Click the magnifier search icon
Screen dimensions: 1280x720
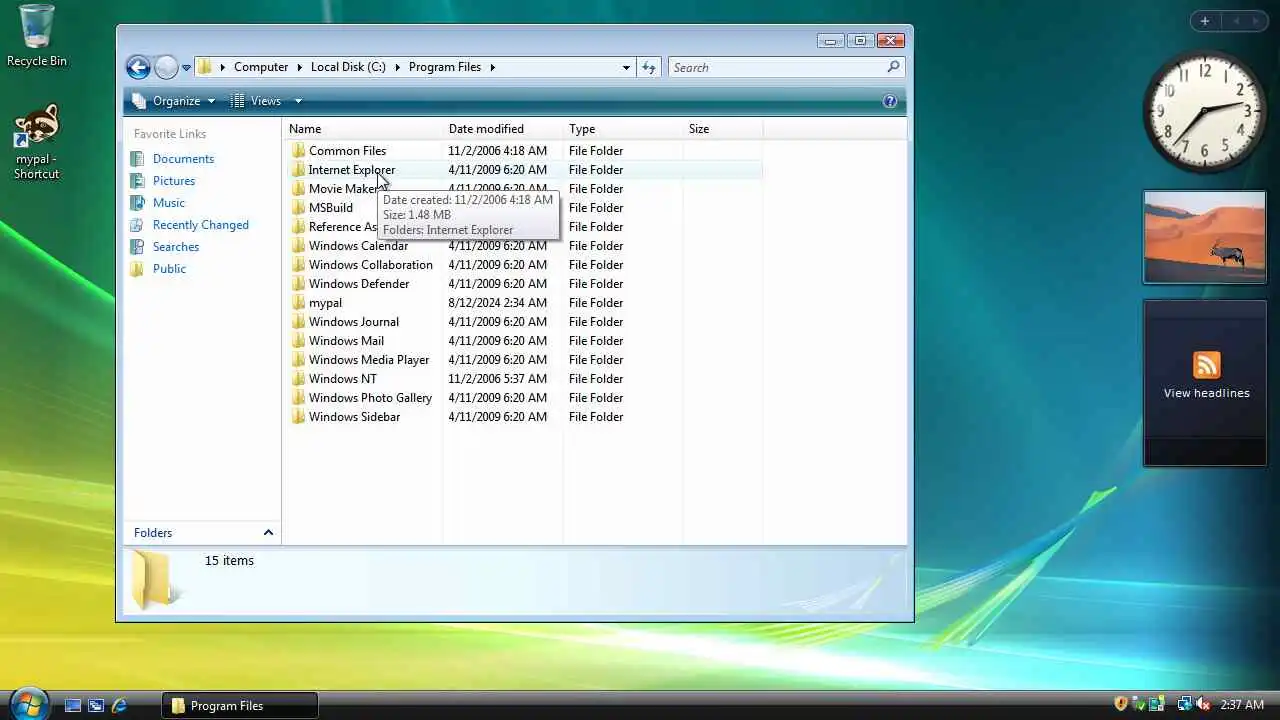coord(893,67)
